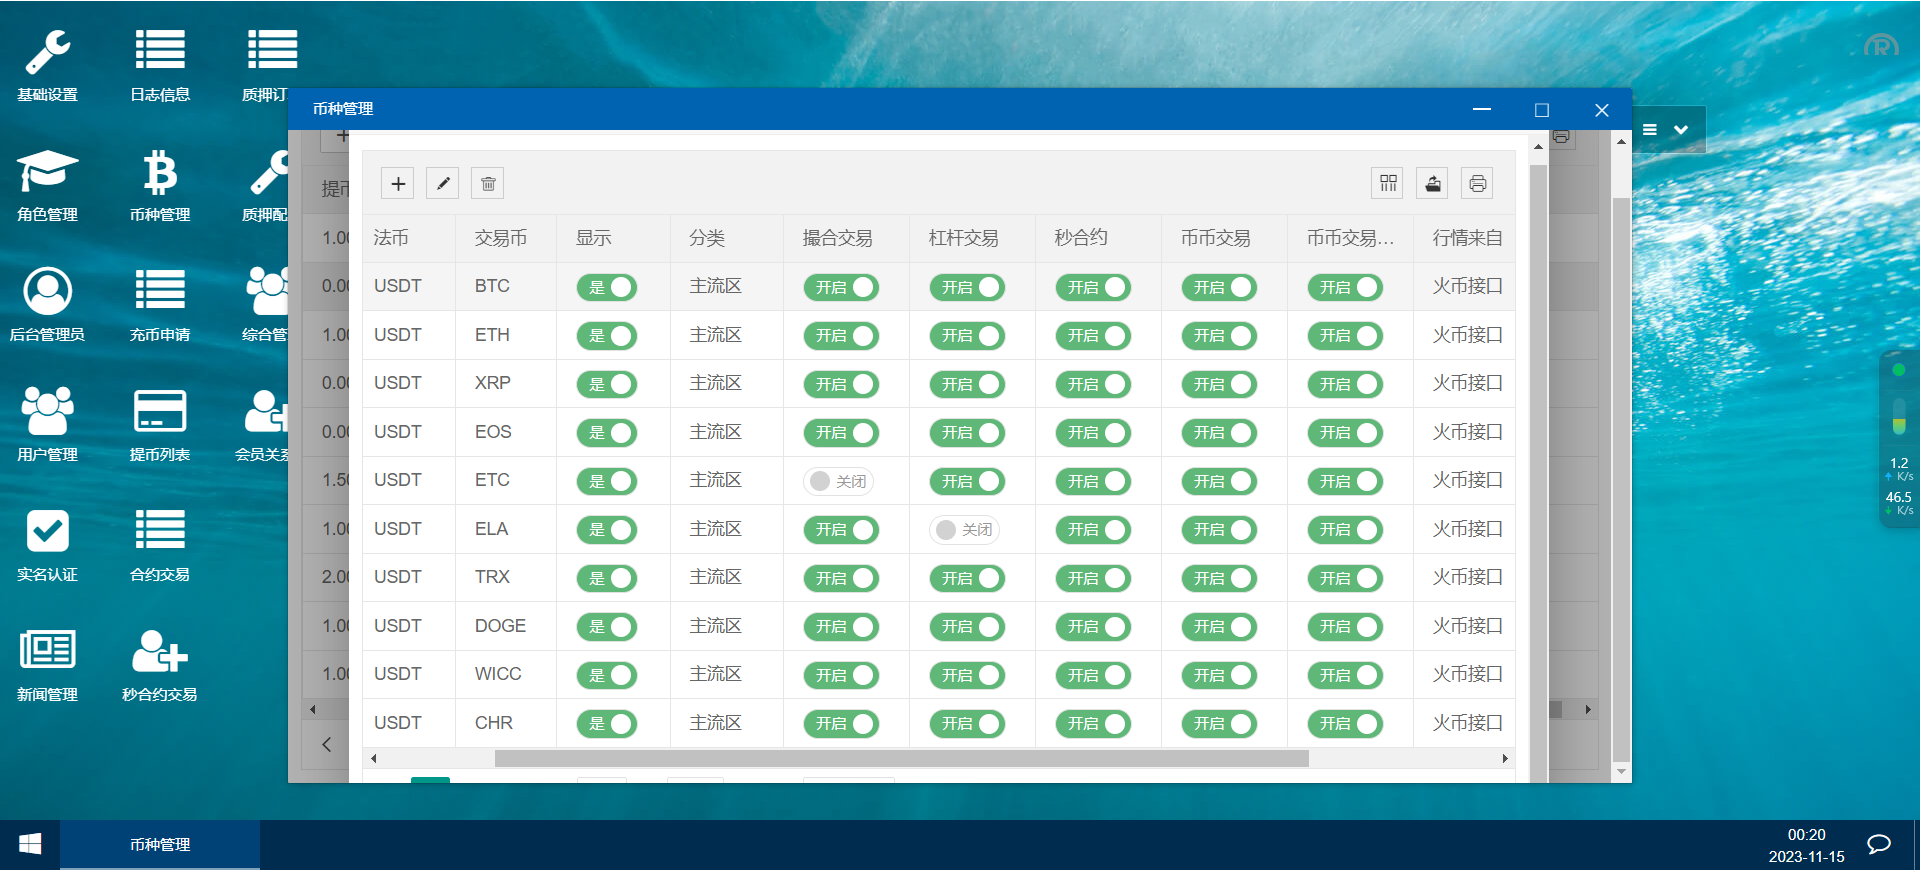The height and width of the screenshot is (870, 1920).
Task: Open the column filter grid icon
Action: (x=1388, y=183)
